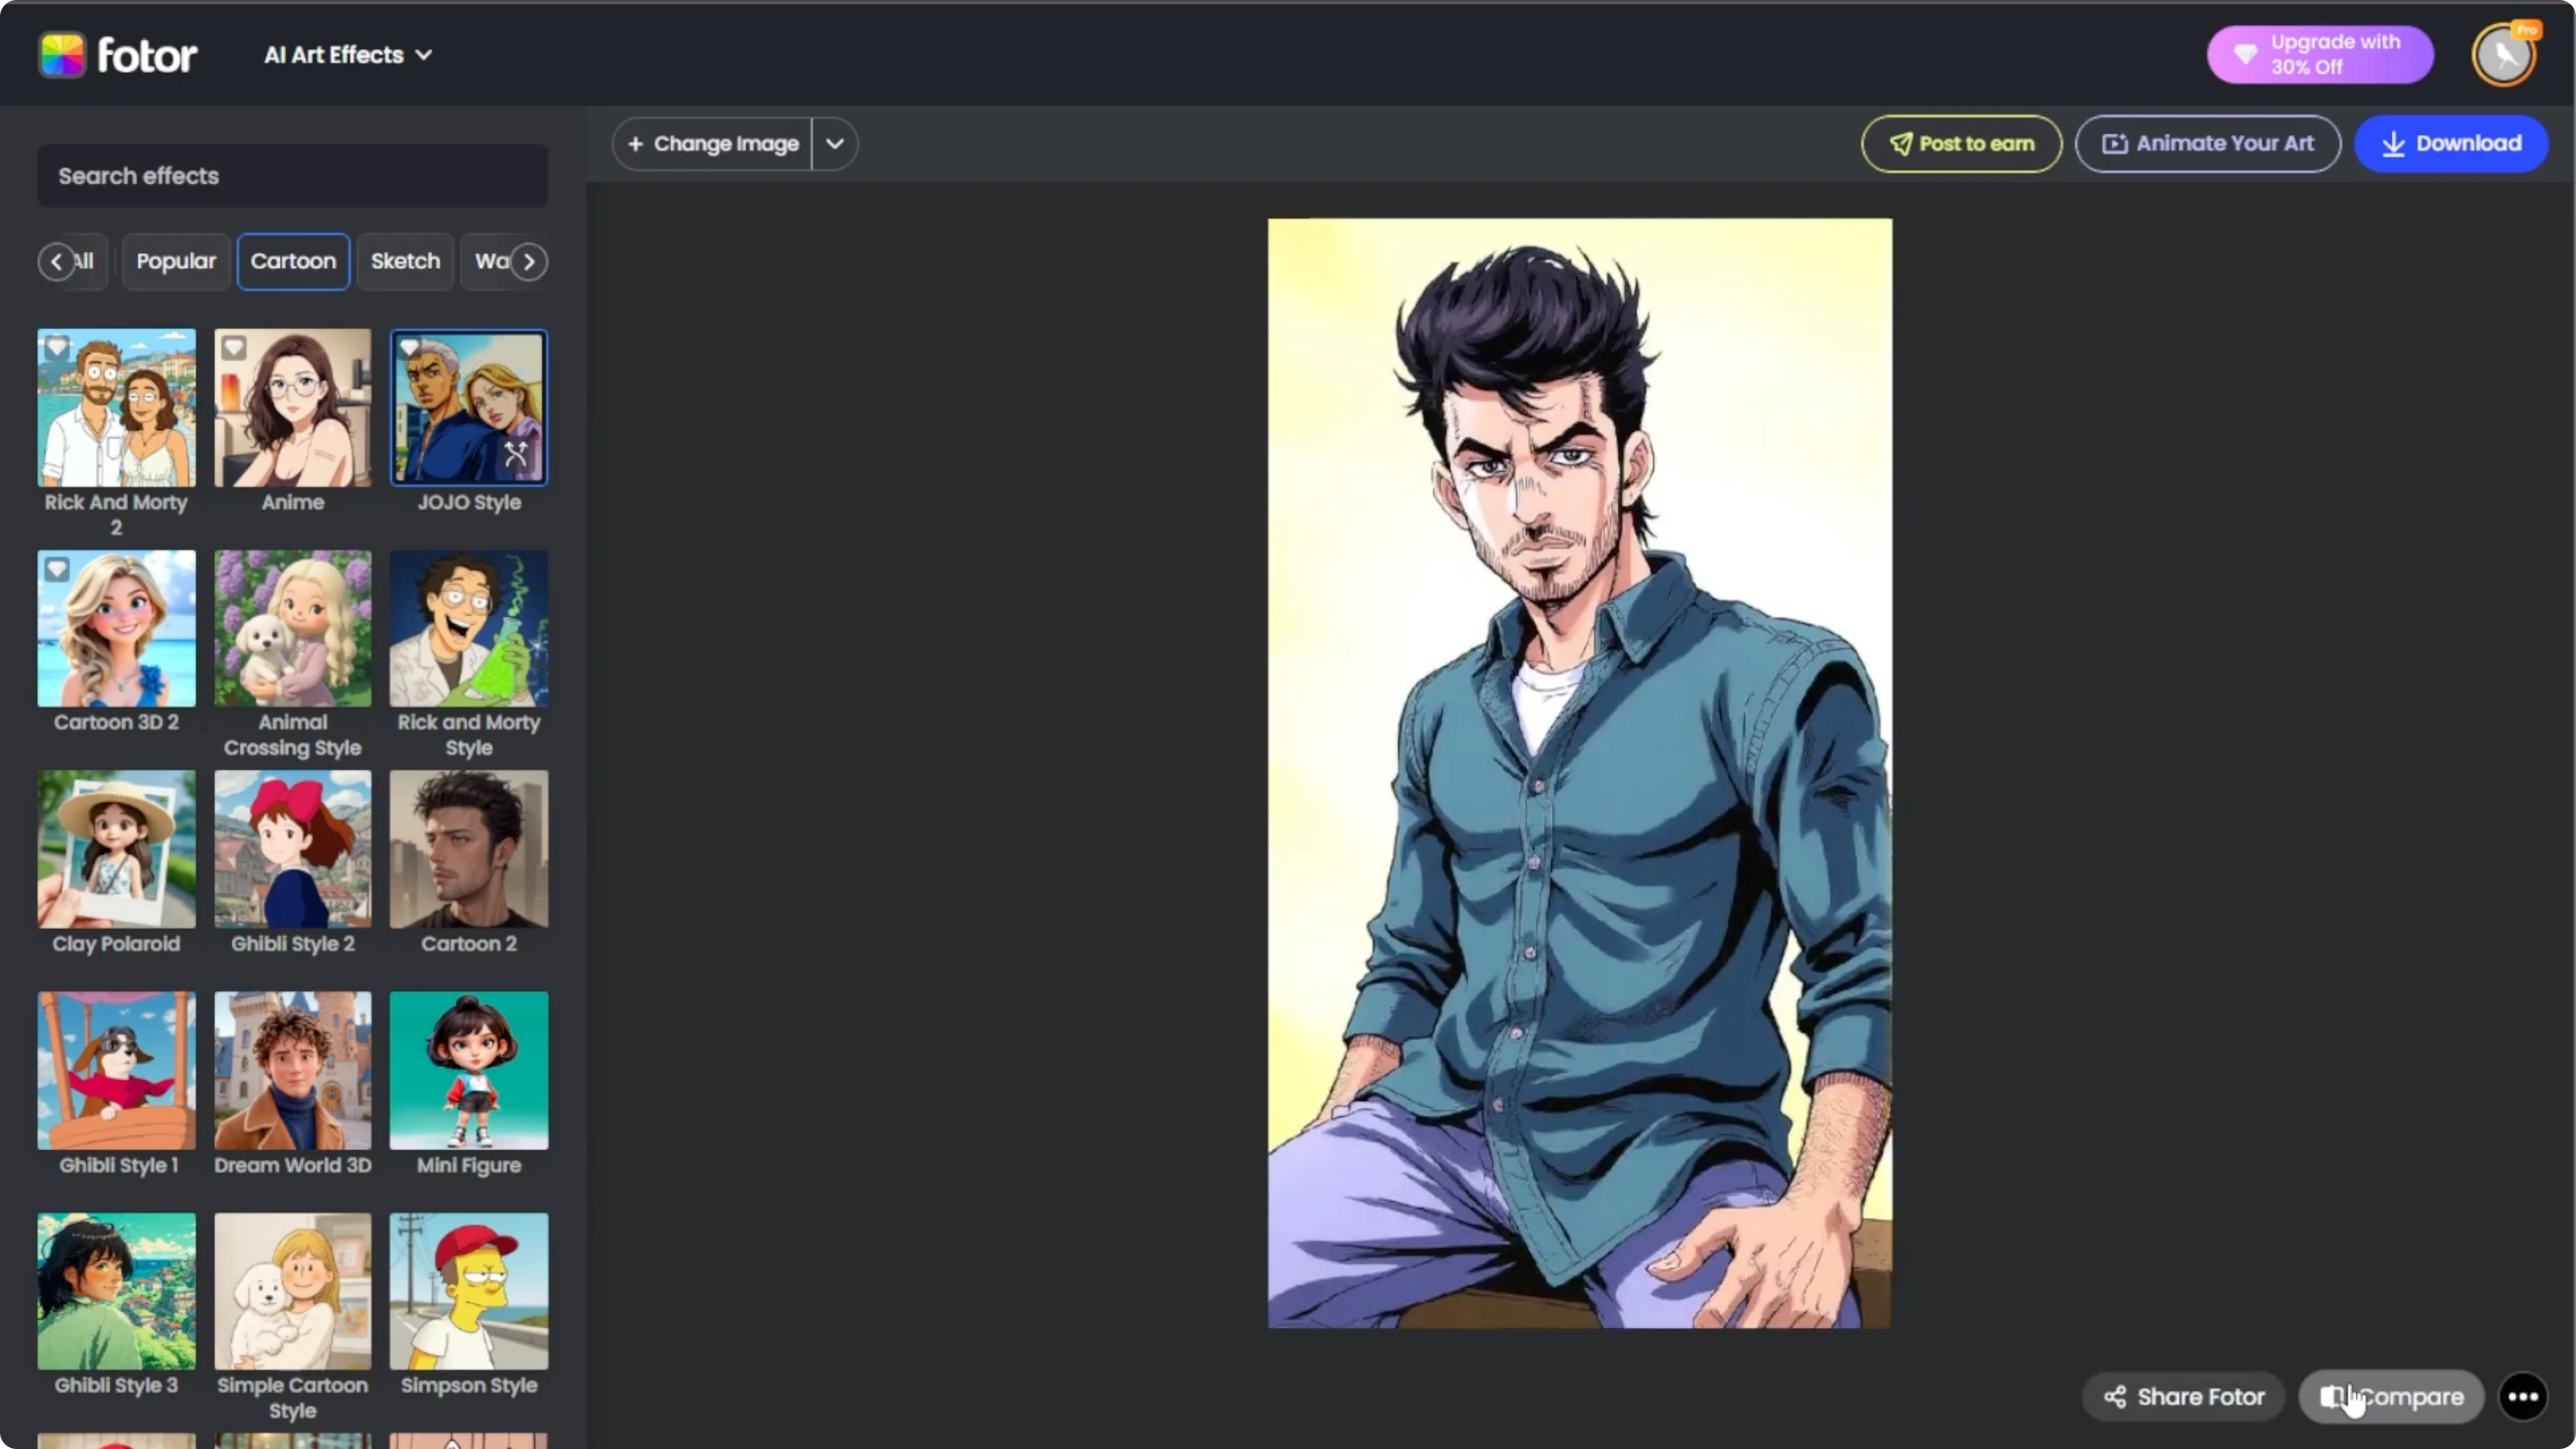2576x1449 pixels.
Task: Apply the Cartoon 2 effect
Action: click(x=469, y=849)
